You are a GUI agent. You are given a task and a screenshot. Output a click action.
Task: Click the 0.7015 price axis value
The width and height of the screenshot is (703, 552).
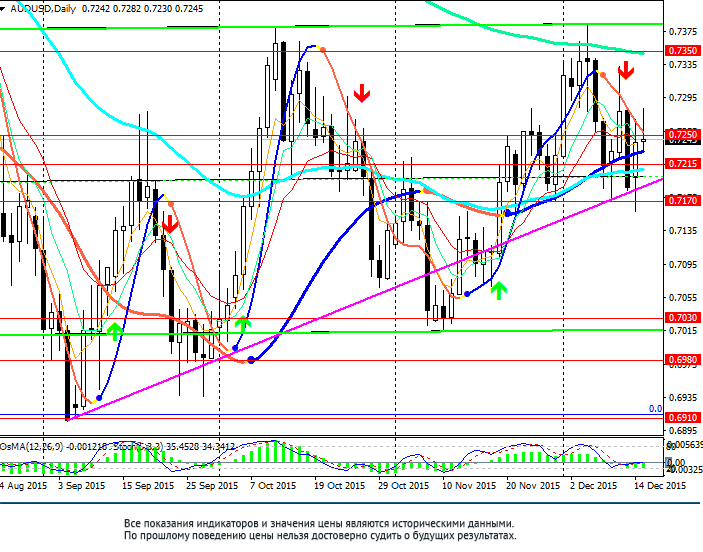683,331
